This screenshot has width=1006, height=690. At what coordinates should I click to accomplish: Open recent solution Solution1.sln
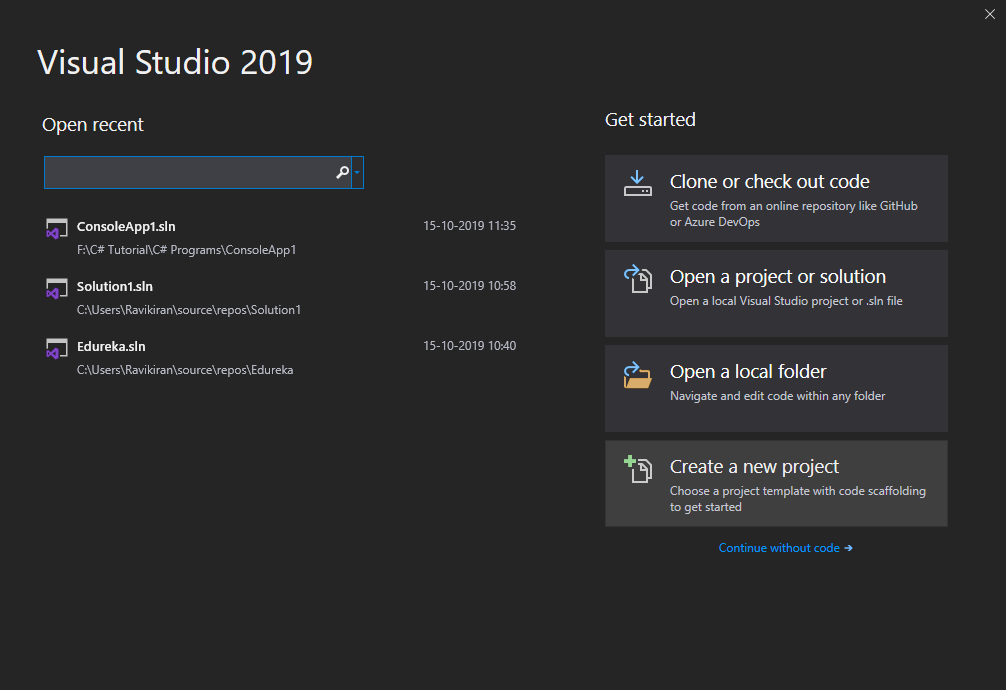[115, 286]
